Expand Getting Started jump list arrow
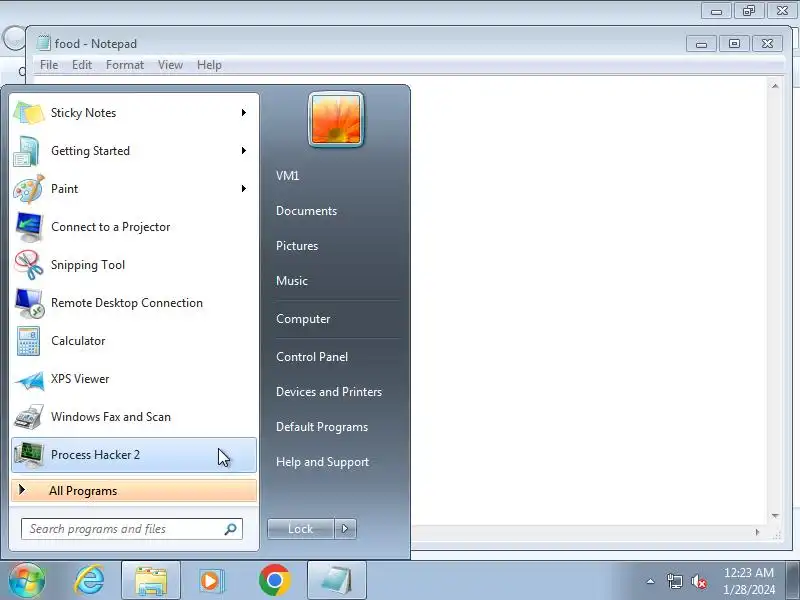 pyautogui.click(x=244, y=151)
